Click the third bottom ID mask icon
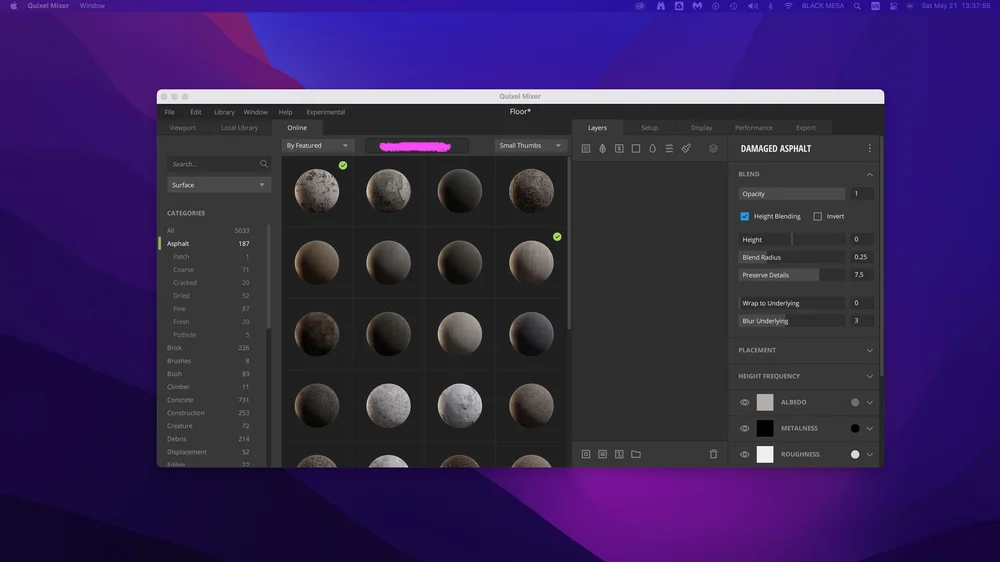 pyautogui.click(x=619, y=454)
